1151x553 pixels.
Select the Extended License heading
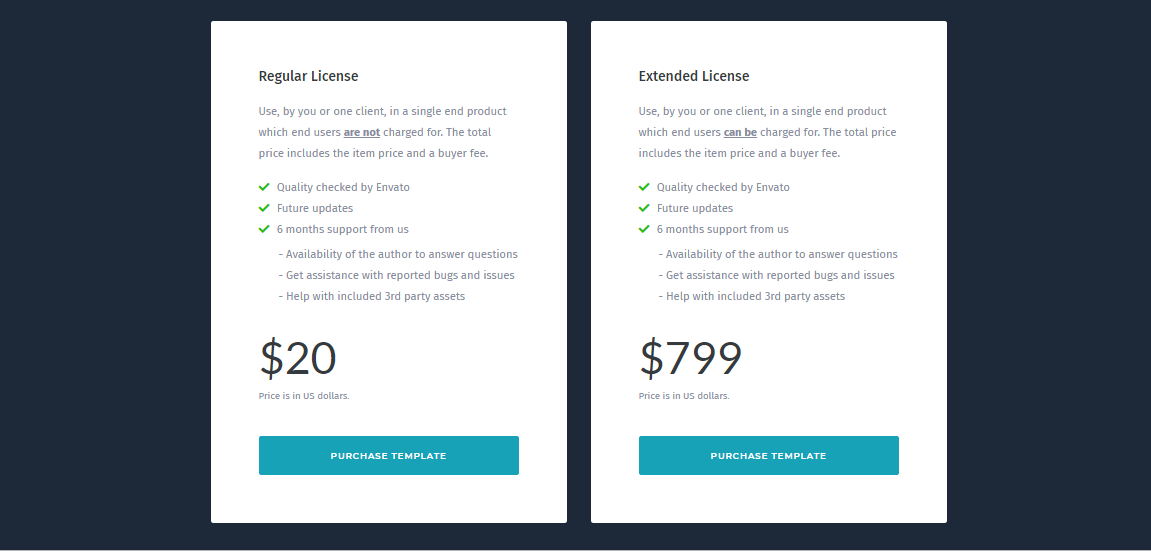pos(694,76)
